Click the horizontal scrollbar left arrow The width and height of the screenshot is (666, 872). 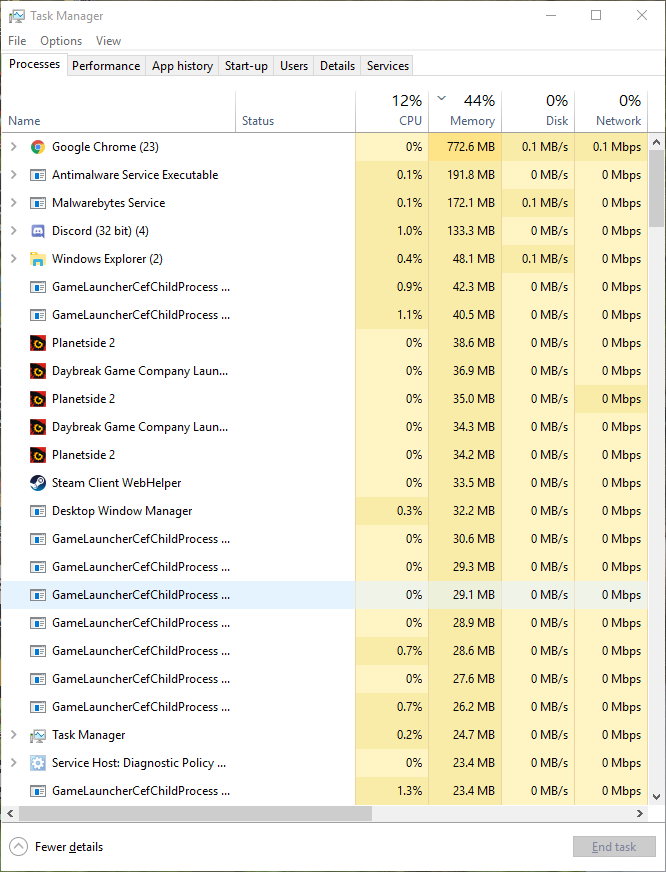coord(10,813)
